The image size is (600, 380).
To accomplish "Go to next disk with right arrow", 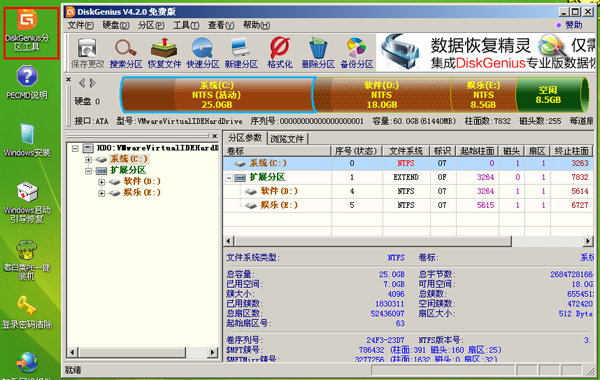I will (x=93, y=83).
